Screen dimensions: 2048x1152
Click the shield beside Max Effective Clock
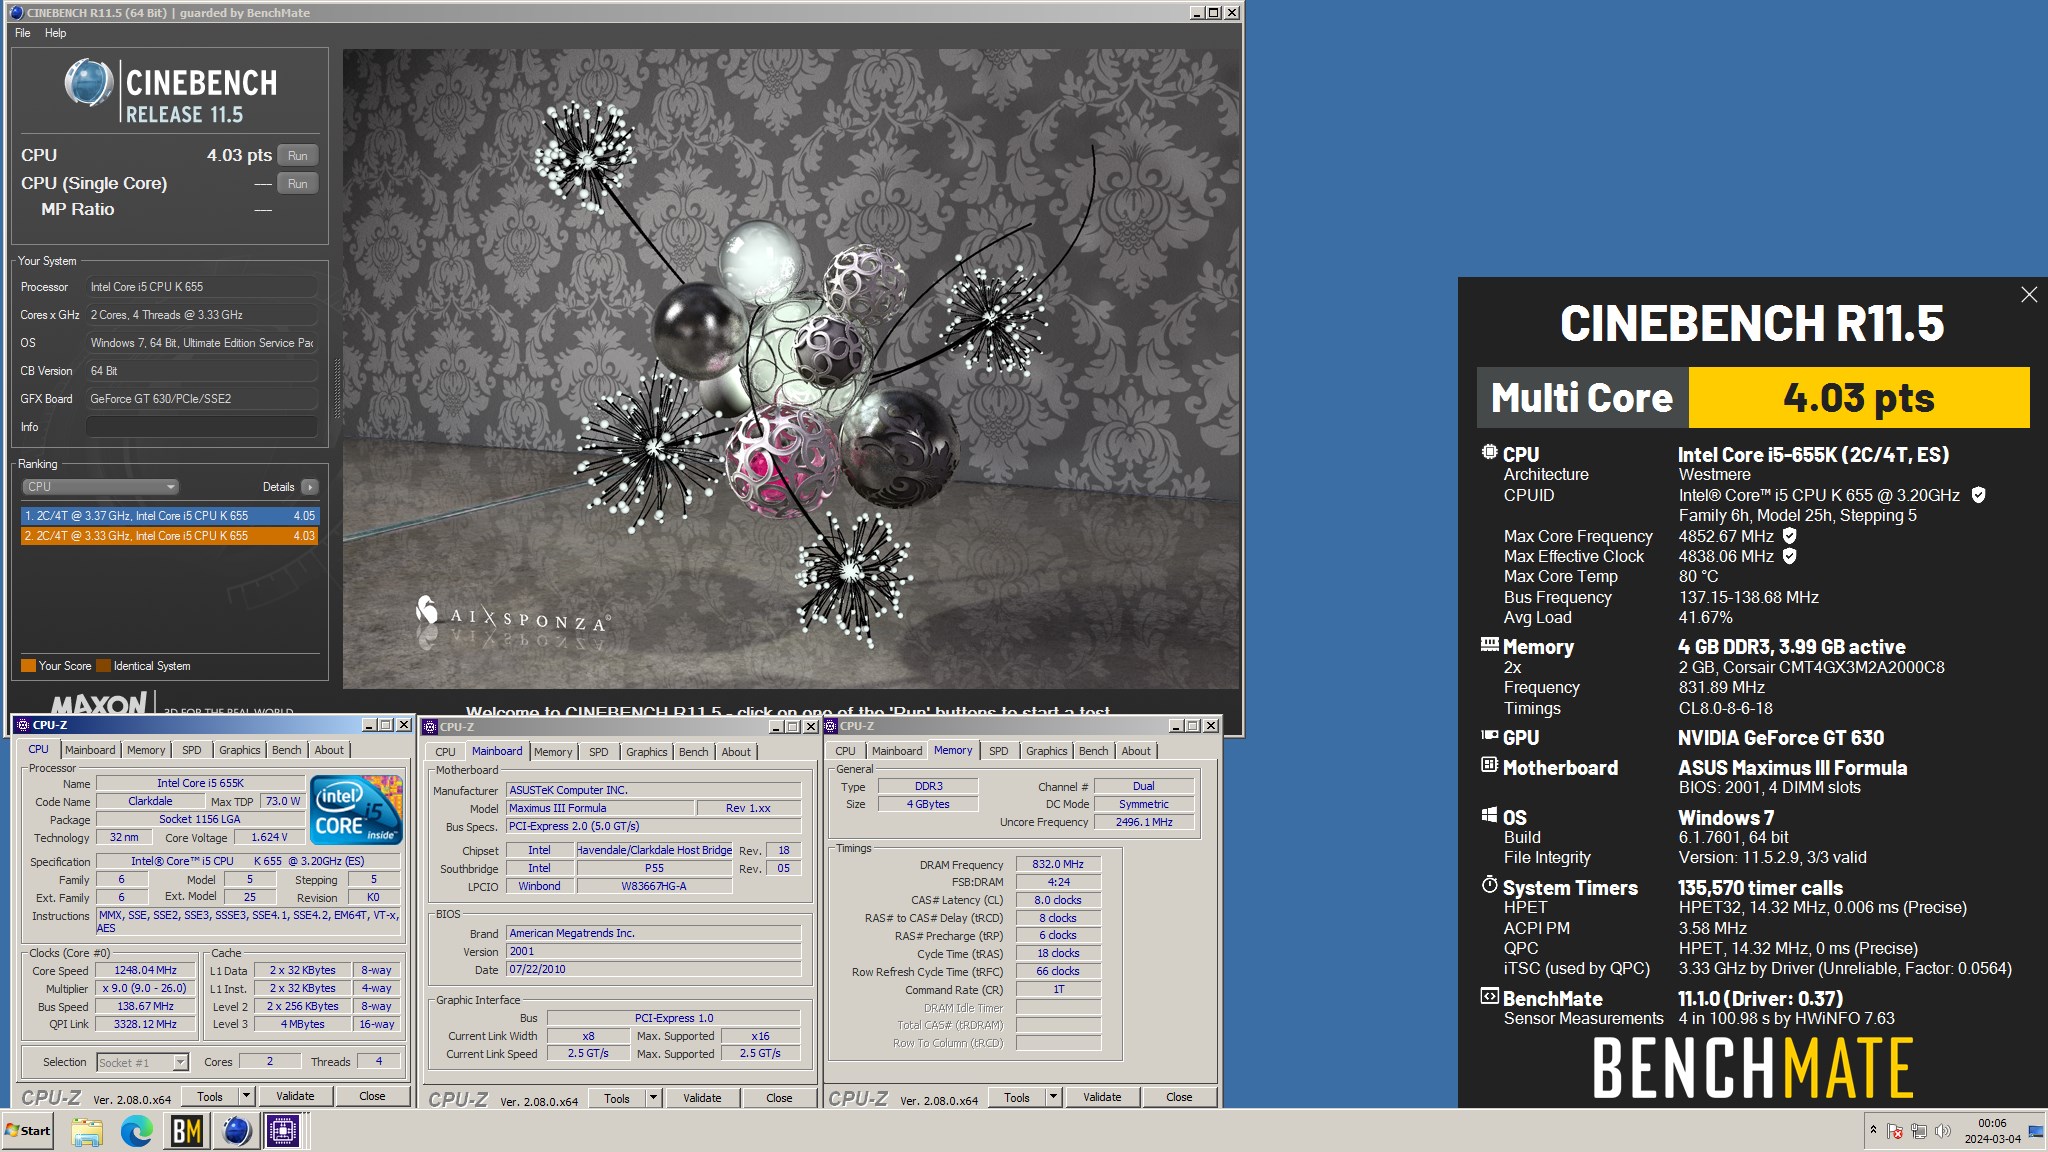point(1790,556)
